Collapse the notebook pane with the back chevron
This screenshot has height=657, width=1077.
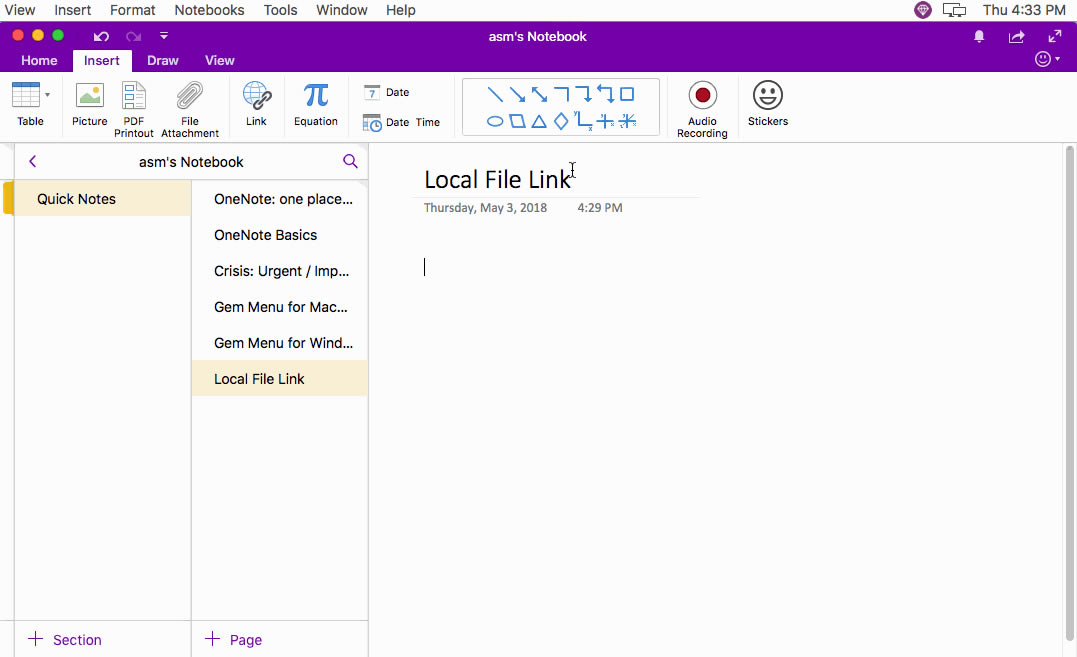32,161
